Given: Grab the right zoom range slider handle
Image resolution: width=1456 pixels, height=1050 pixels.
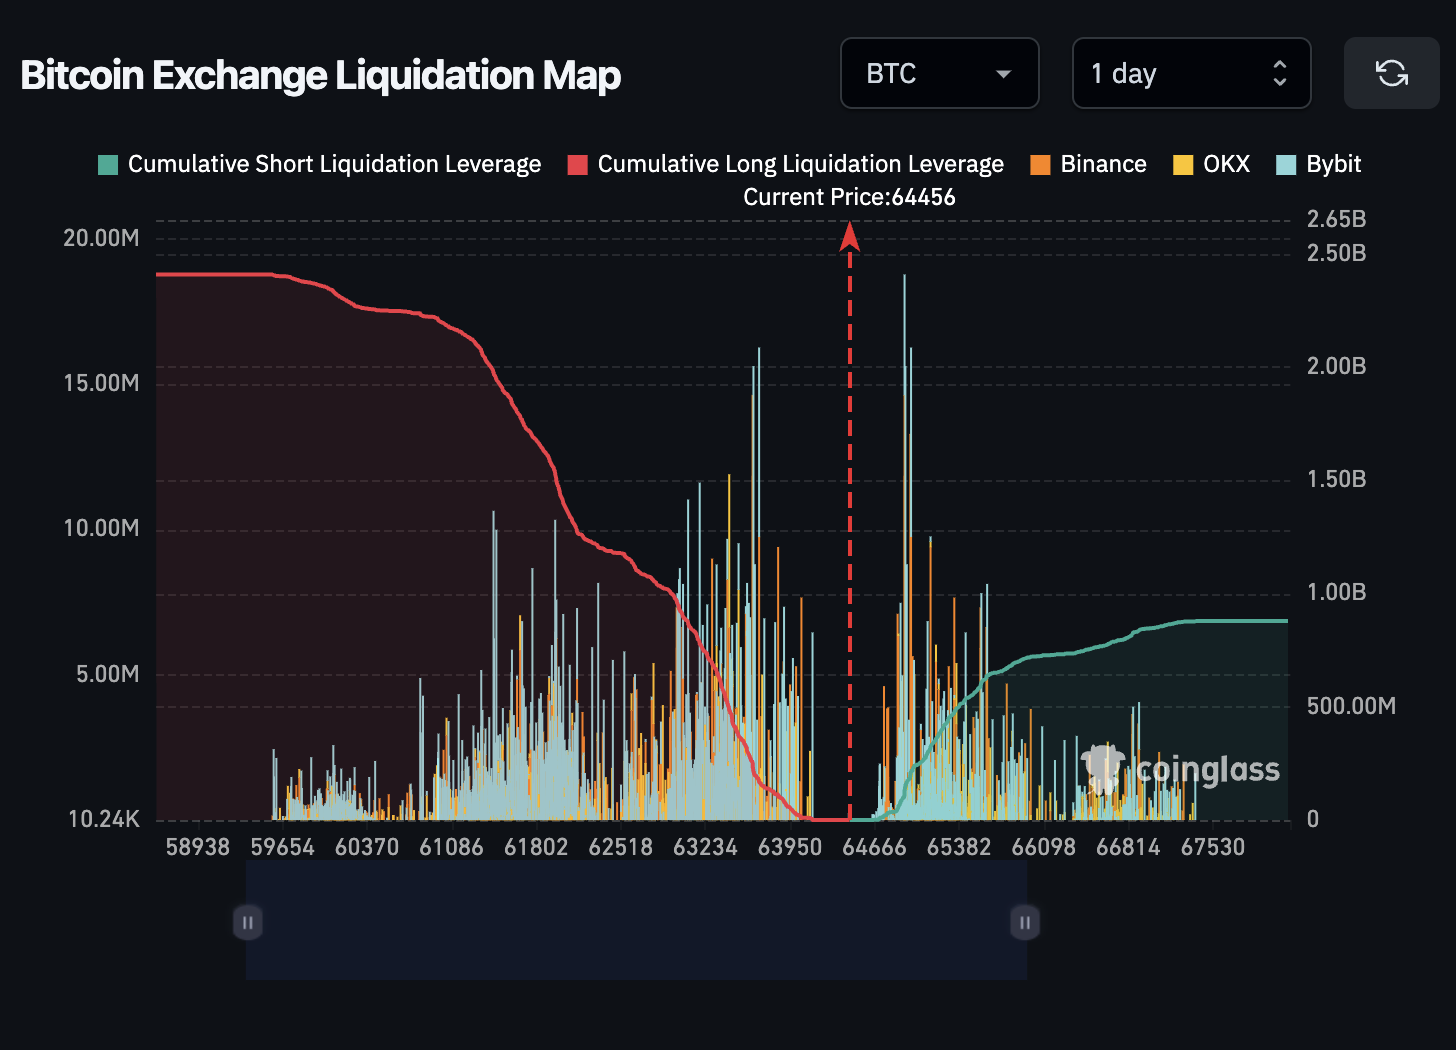Looking at the screenshot, I should 1025,922.
